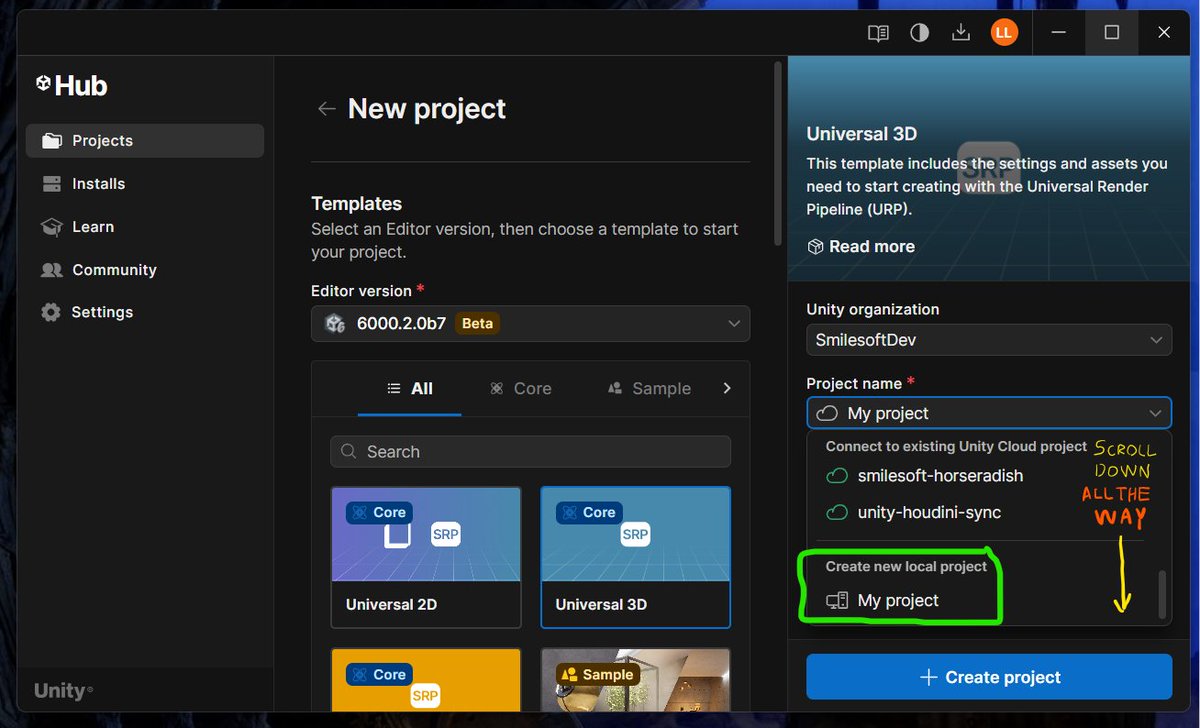Click the cloud icon beside unity-houdini-sync
Viewport: 1200px width, 728px height.
[x=837, y=513]
